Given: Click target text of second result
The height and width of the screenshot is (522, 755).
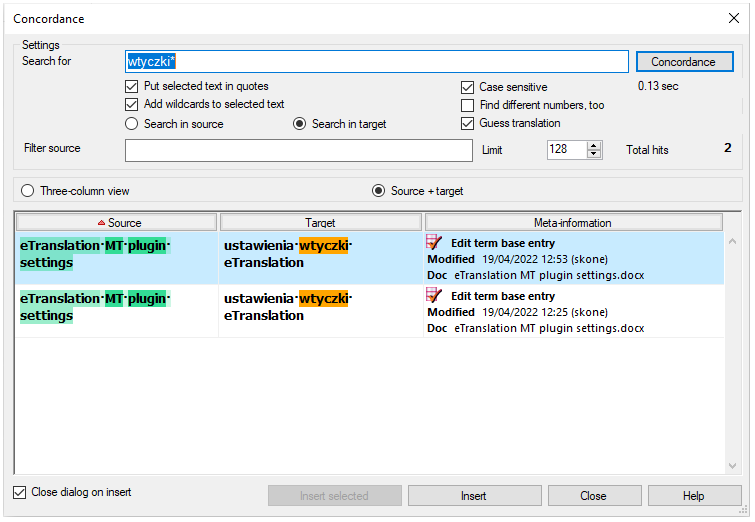Looking at the screenshot, I should point(288,307).
